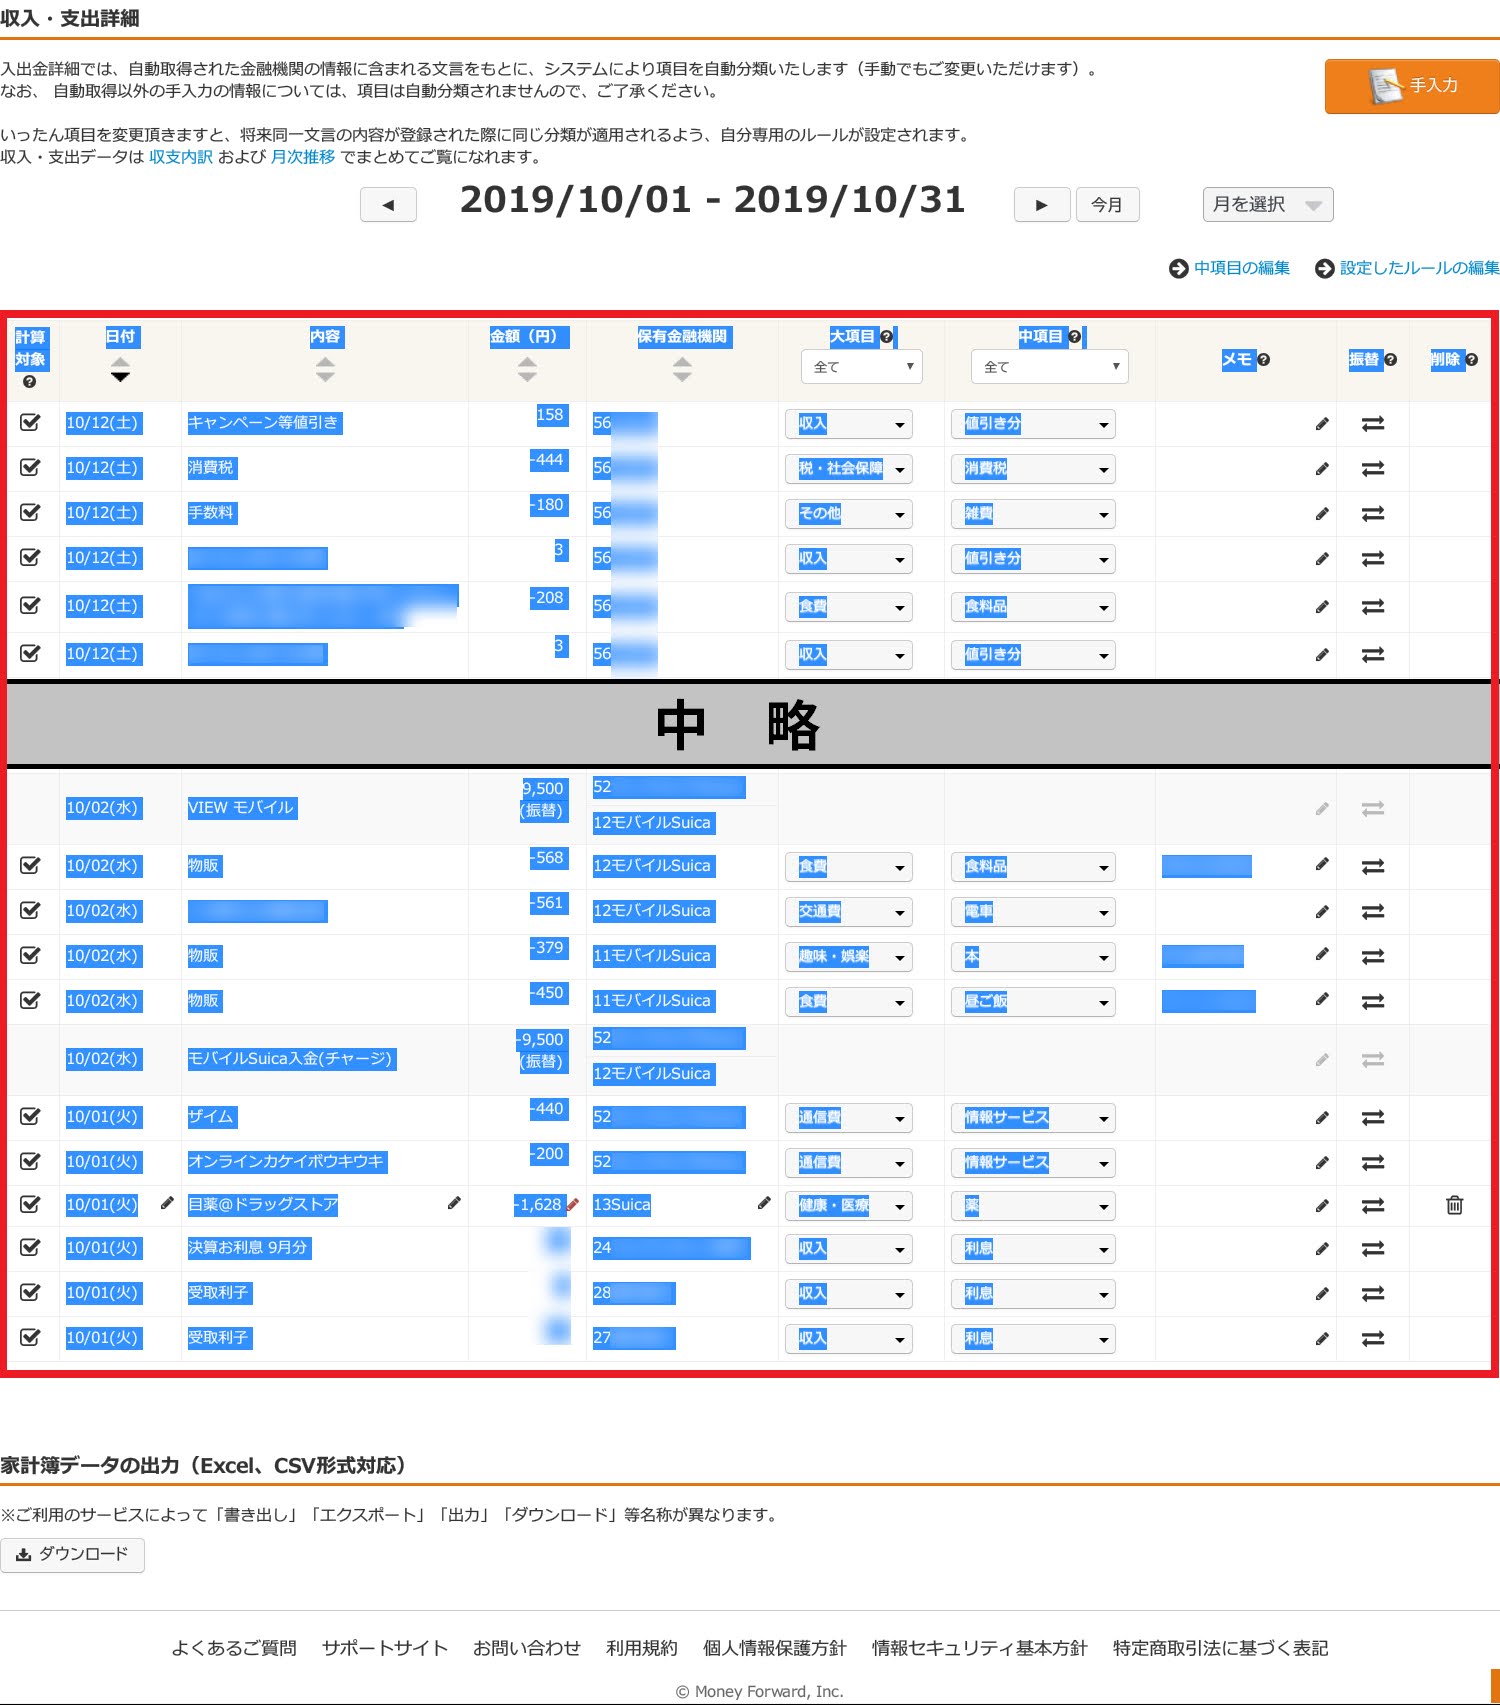Click transfer arrows for 手数料 row
The height and width of the screenshot is (1705, 1500).
(x=1373, y=514)
